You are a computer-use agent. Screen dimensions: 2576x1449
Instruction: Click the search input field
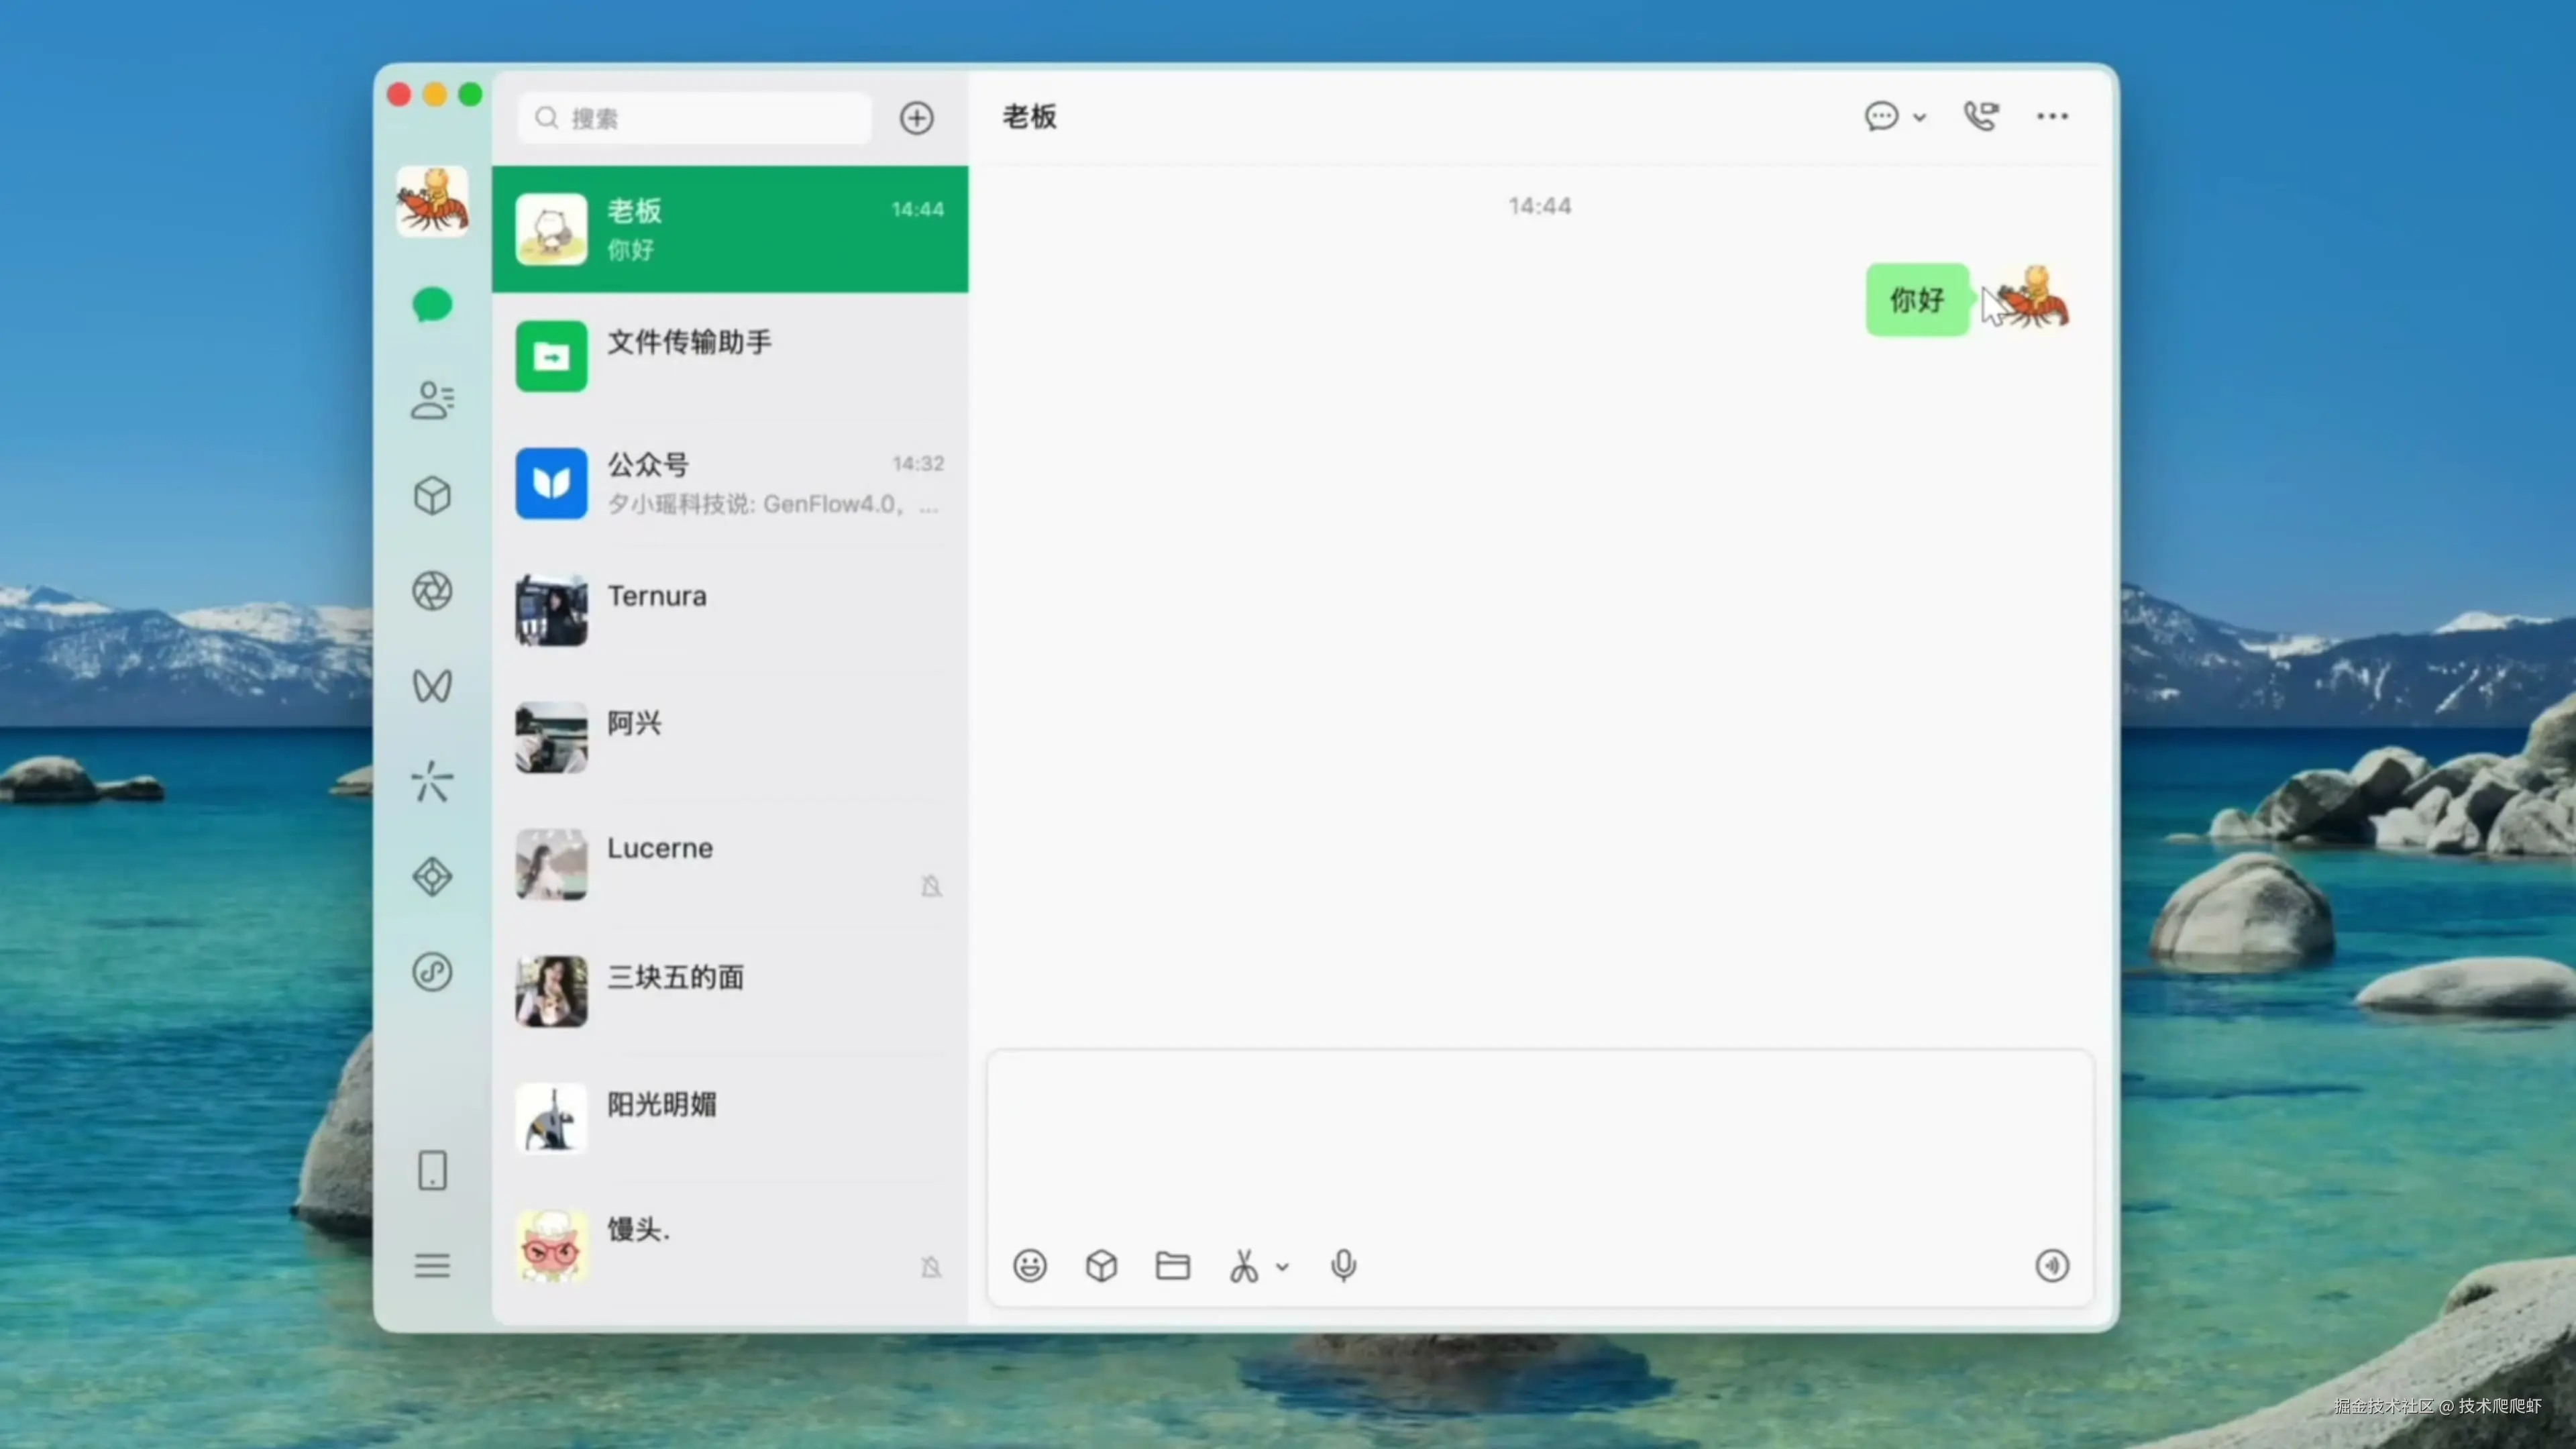point(700,118)
